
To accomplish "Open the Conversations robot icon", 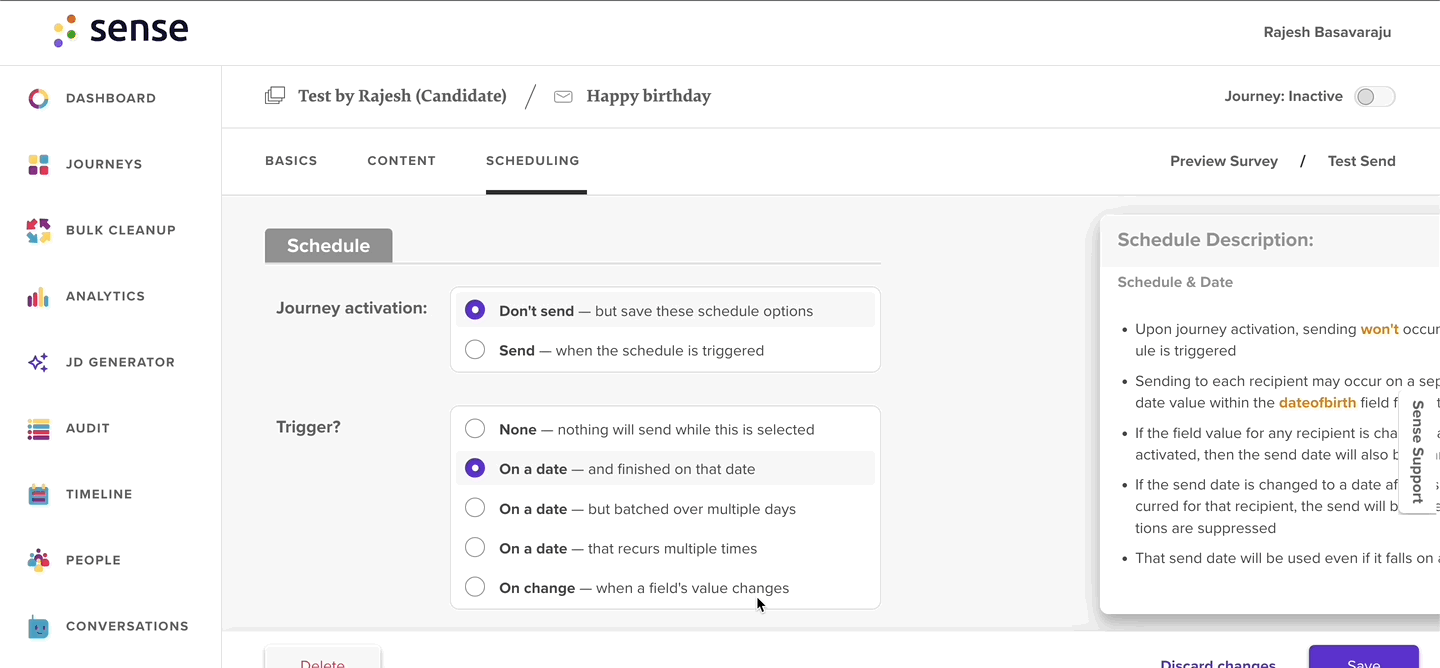I will point(38,626).
